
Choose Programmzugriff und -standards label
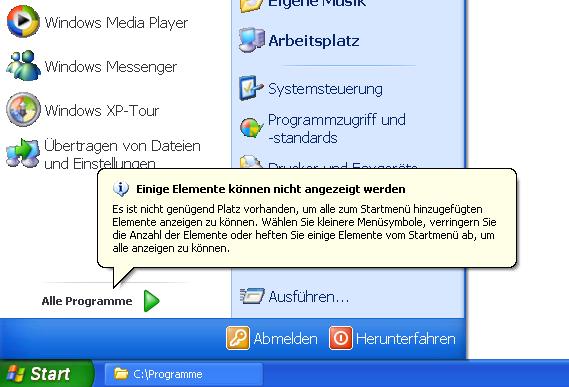tap(336, 129)
